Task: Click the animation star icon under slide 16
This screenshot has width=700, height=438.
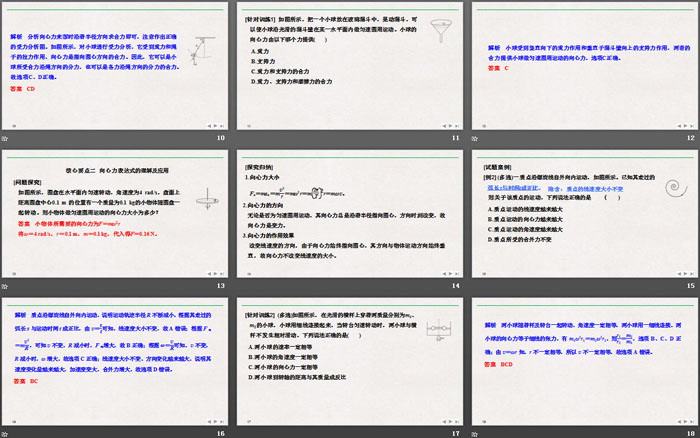Action: point(5,434)
